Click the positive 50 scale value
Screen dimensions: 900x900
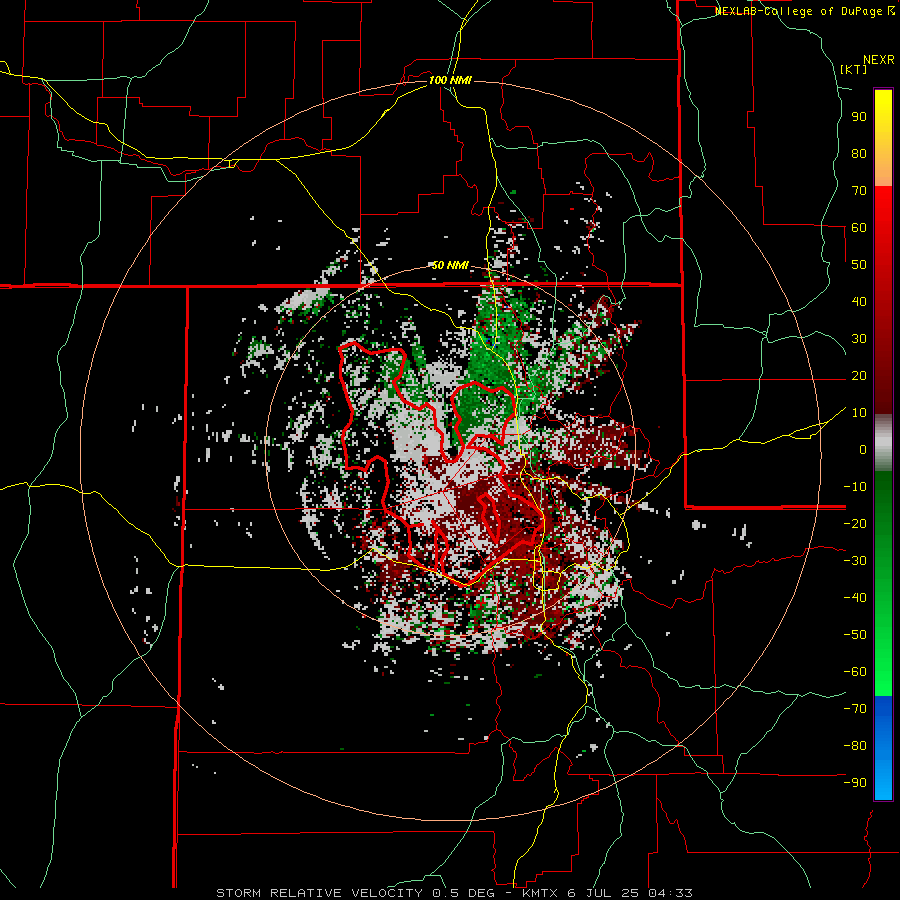coord(859,265)
